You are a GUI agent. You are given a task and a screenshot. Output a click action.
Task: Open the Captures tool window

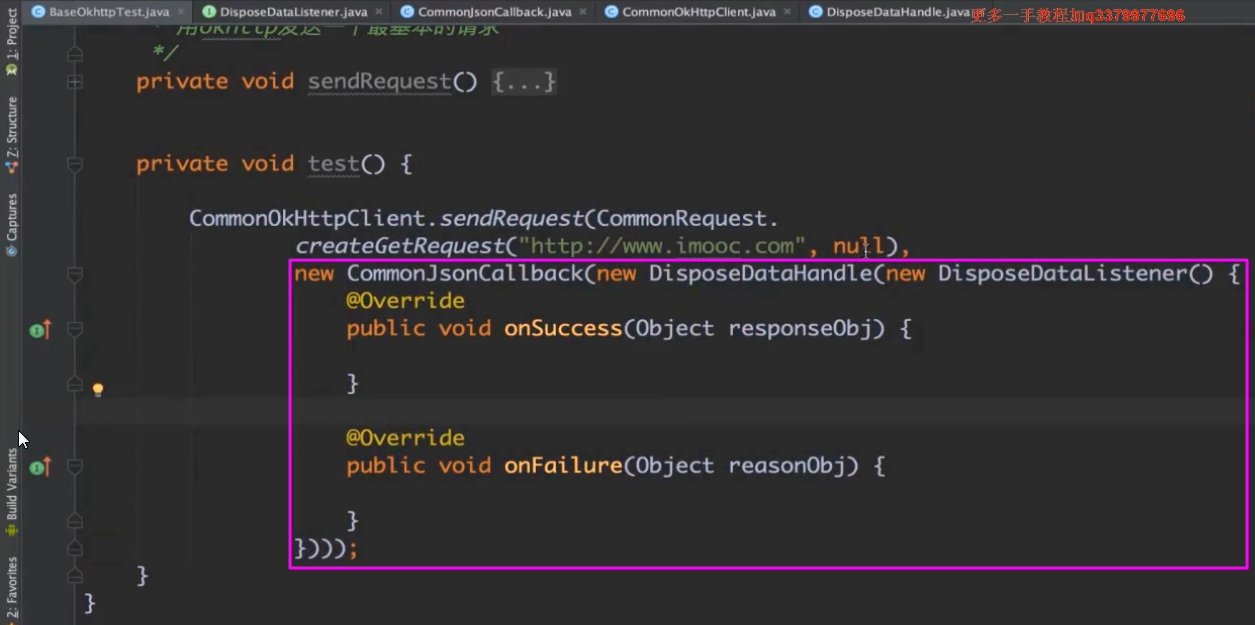[11, 224]
